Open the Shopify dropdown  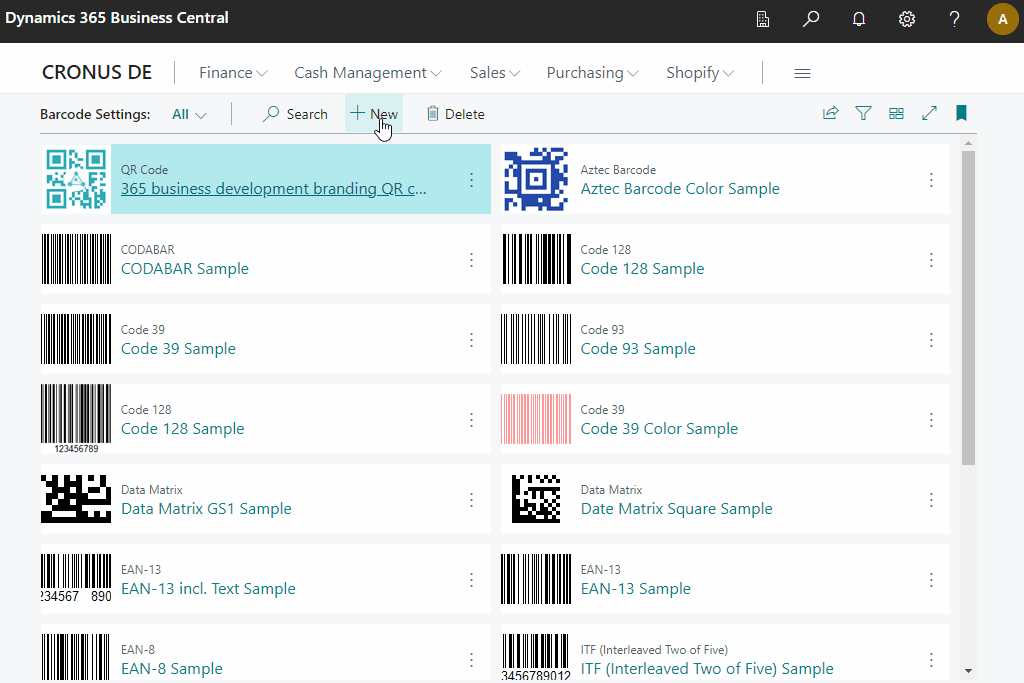[699, 72]
